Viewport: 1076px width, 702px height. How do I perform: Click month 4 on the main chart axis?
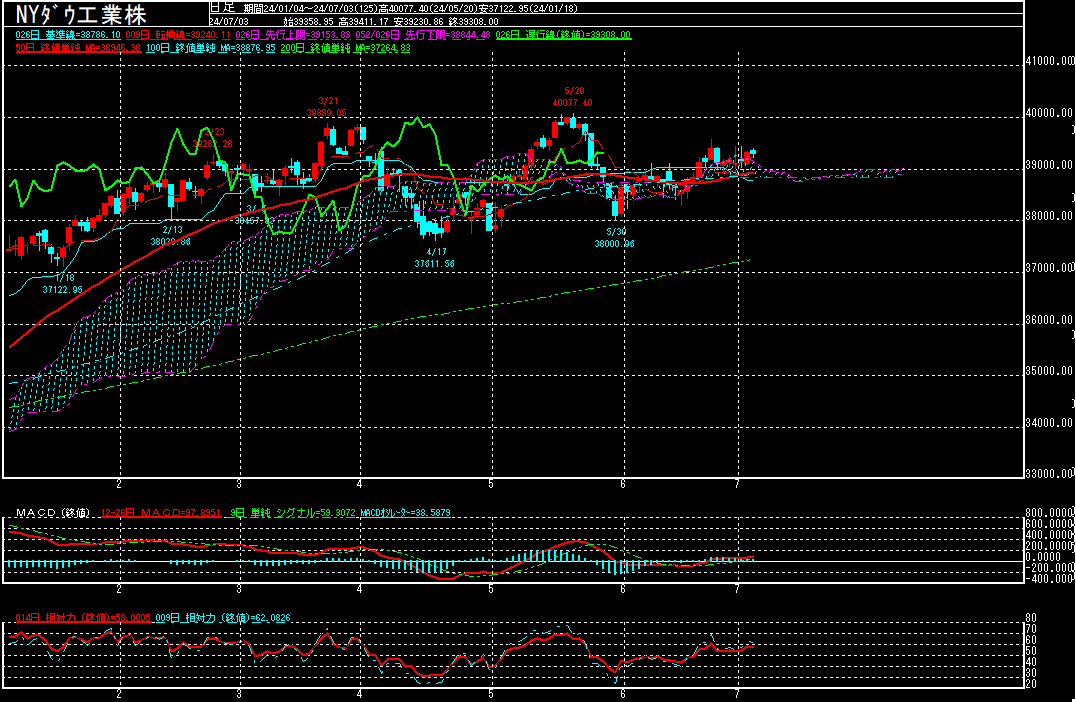click(x=360, y=484)
